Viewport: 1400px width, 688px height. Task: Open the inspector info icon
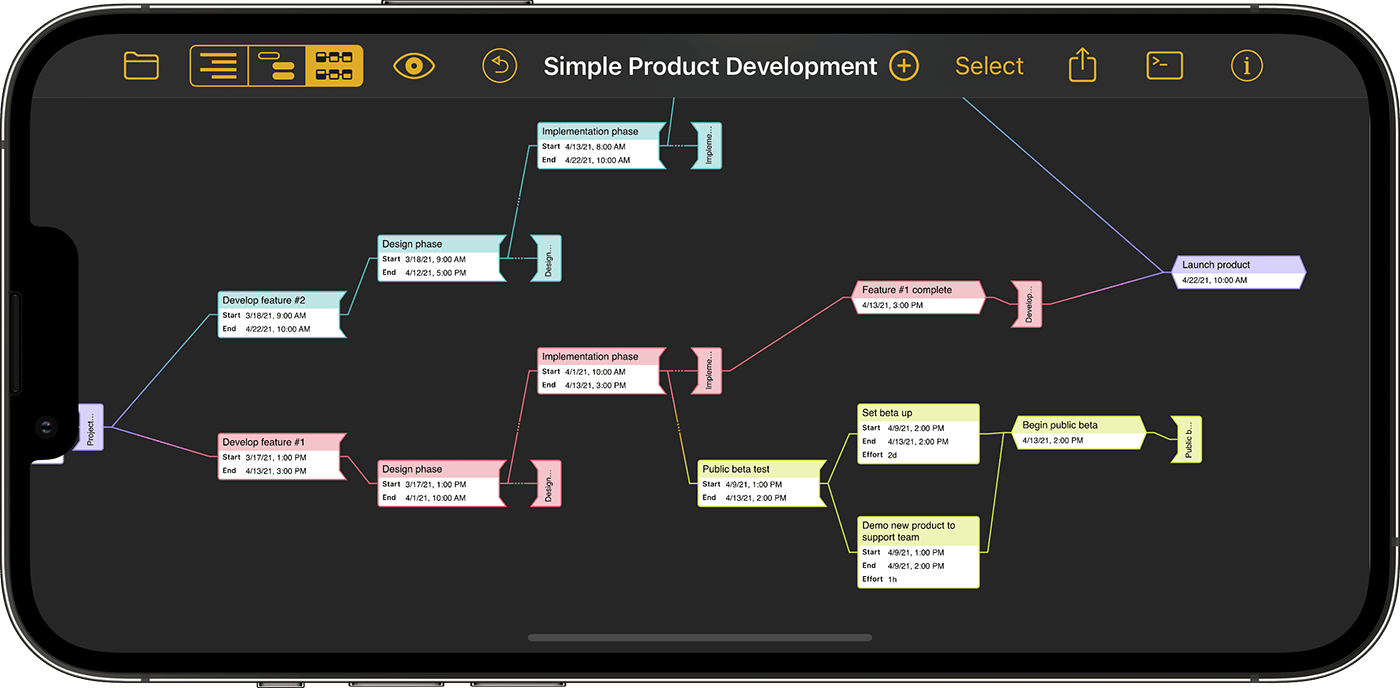point(1246,66)
